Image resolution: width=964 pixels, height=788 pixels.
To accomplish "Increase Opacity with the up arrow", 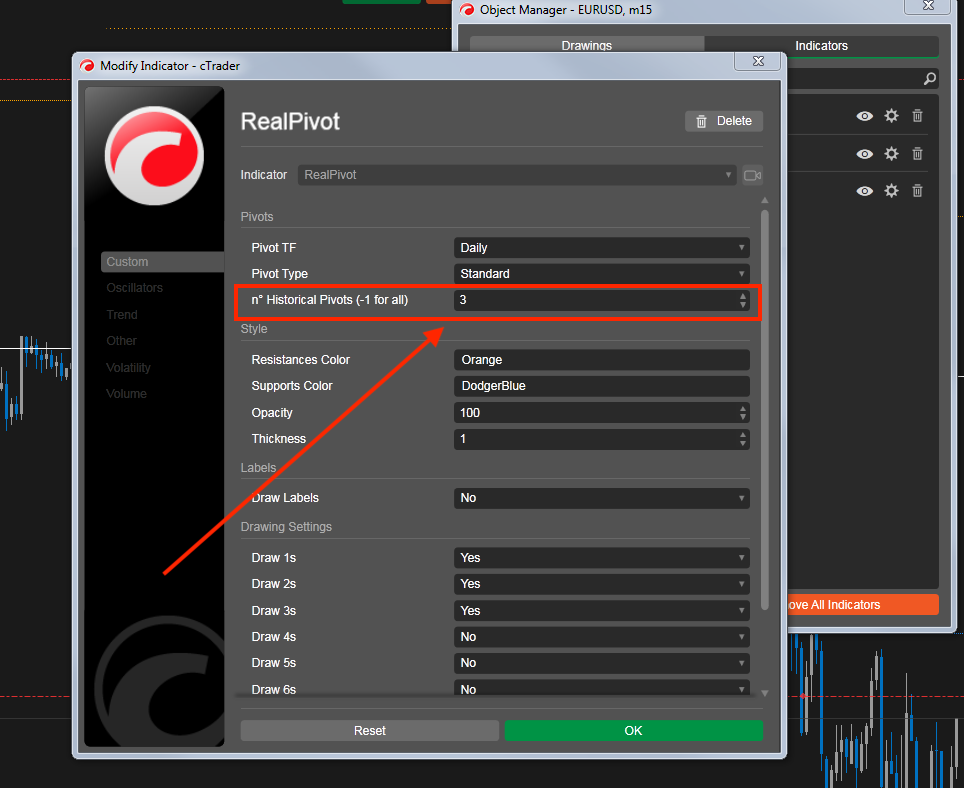I will [x=743, y=408].
